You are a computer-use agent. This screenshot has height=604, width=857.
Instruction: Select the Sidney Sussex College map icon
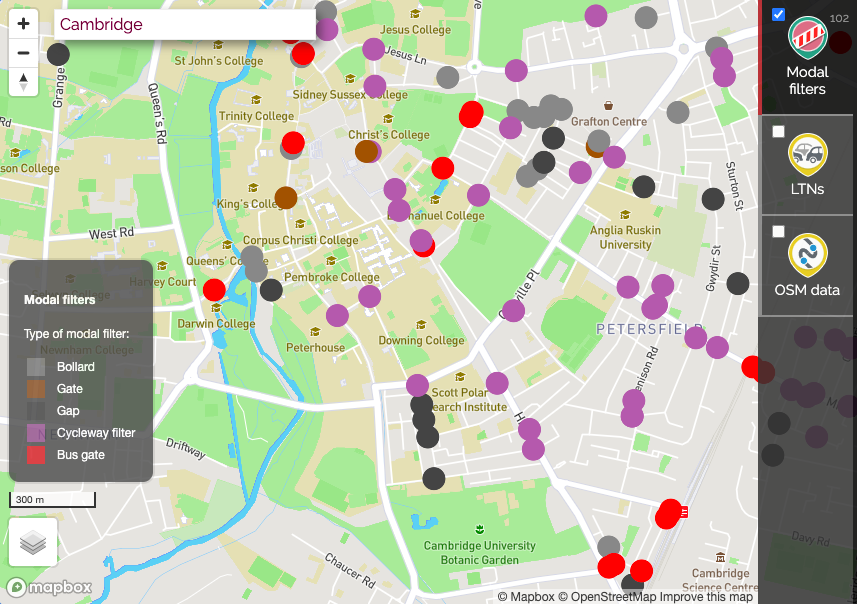click(x=350, y=79)
